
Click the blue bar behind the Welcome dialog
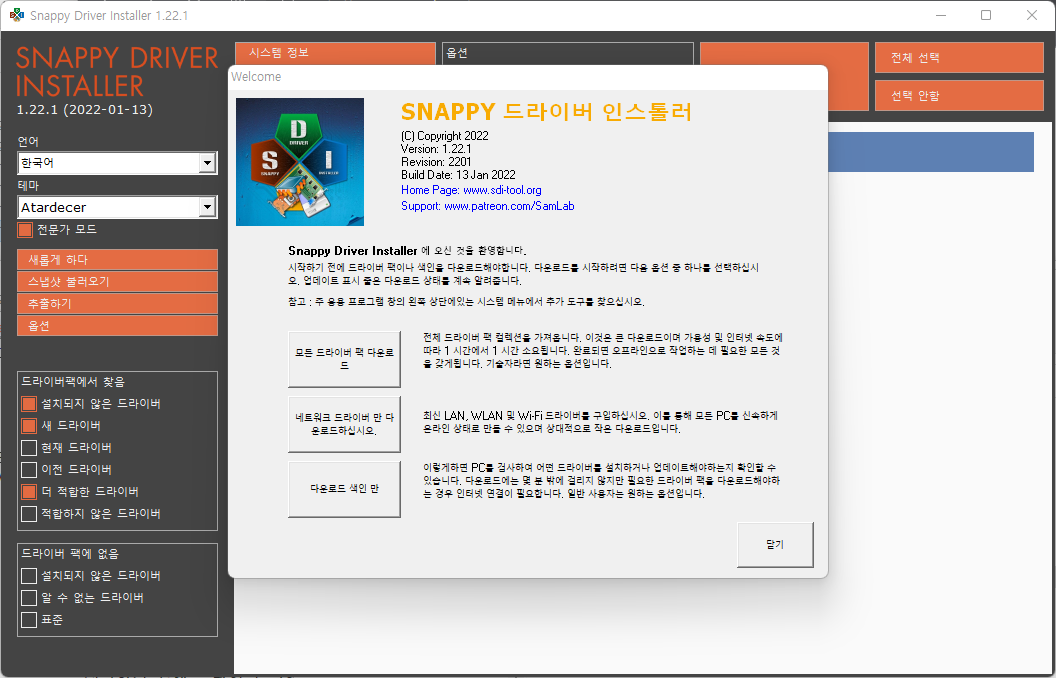[931, 151]
